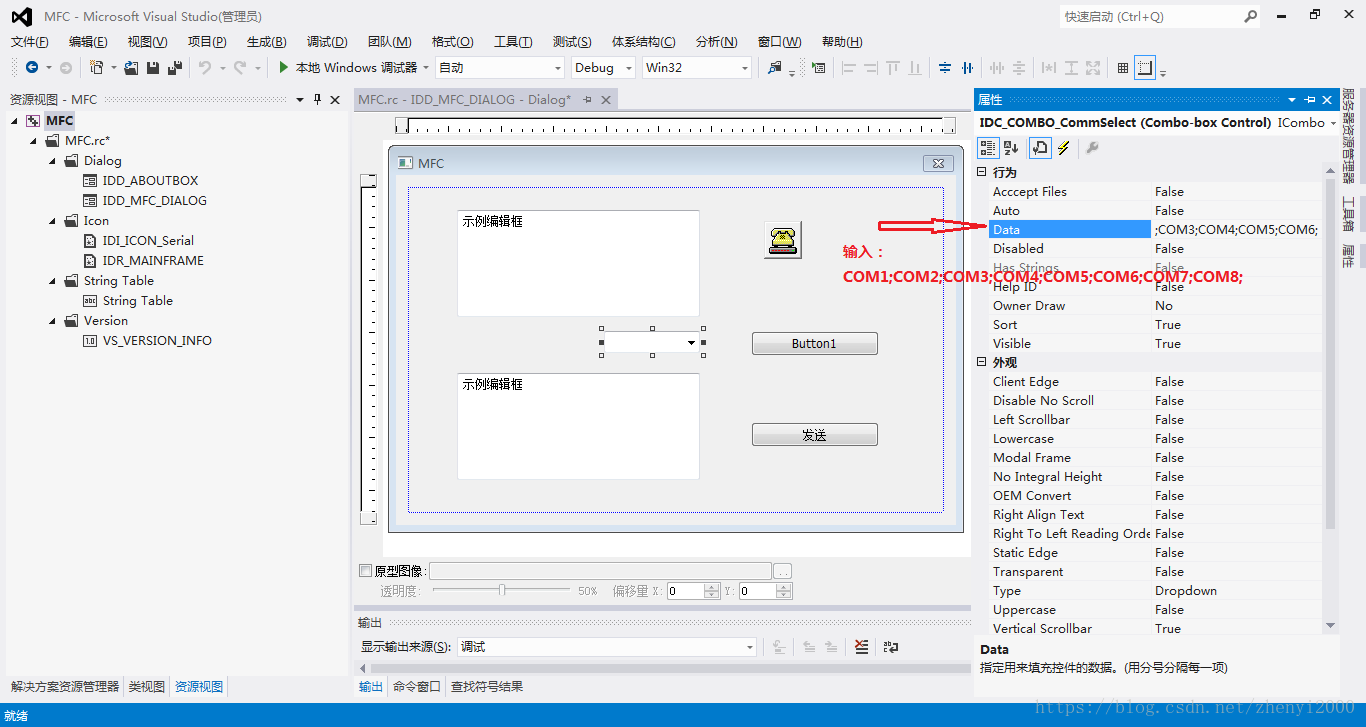Click the properties page icon in properties panel
Viewport: 1366px width, 727px height.
pos(1040,148)
